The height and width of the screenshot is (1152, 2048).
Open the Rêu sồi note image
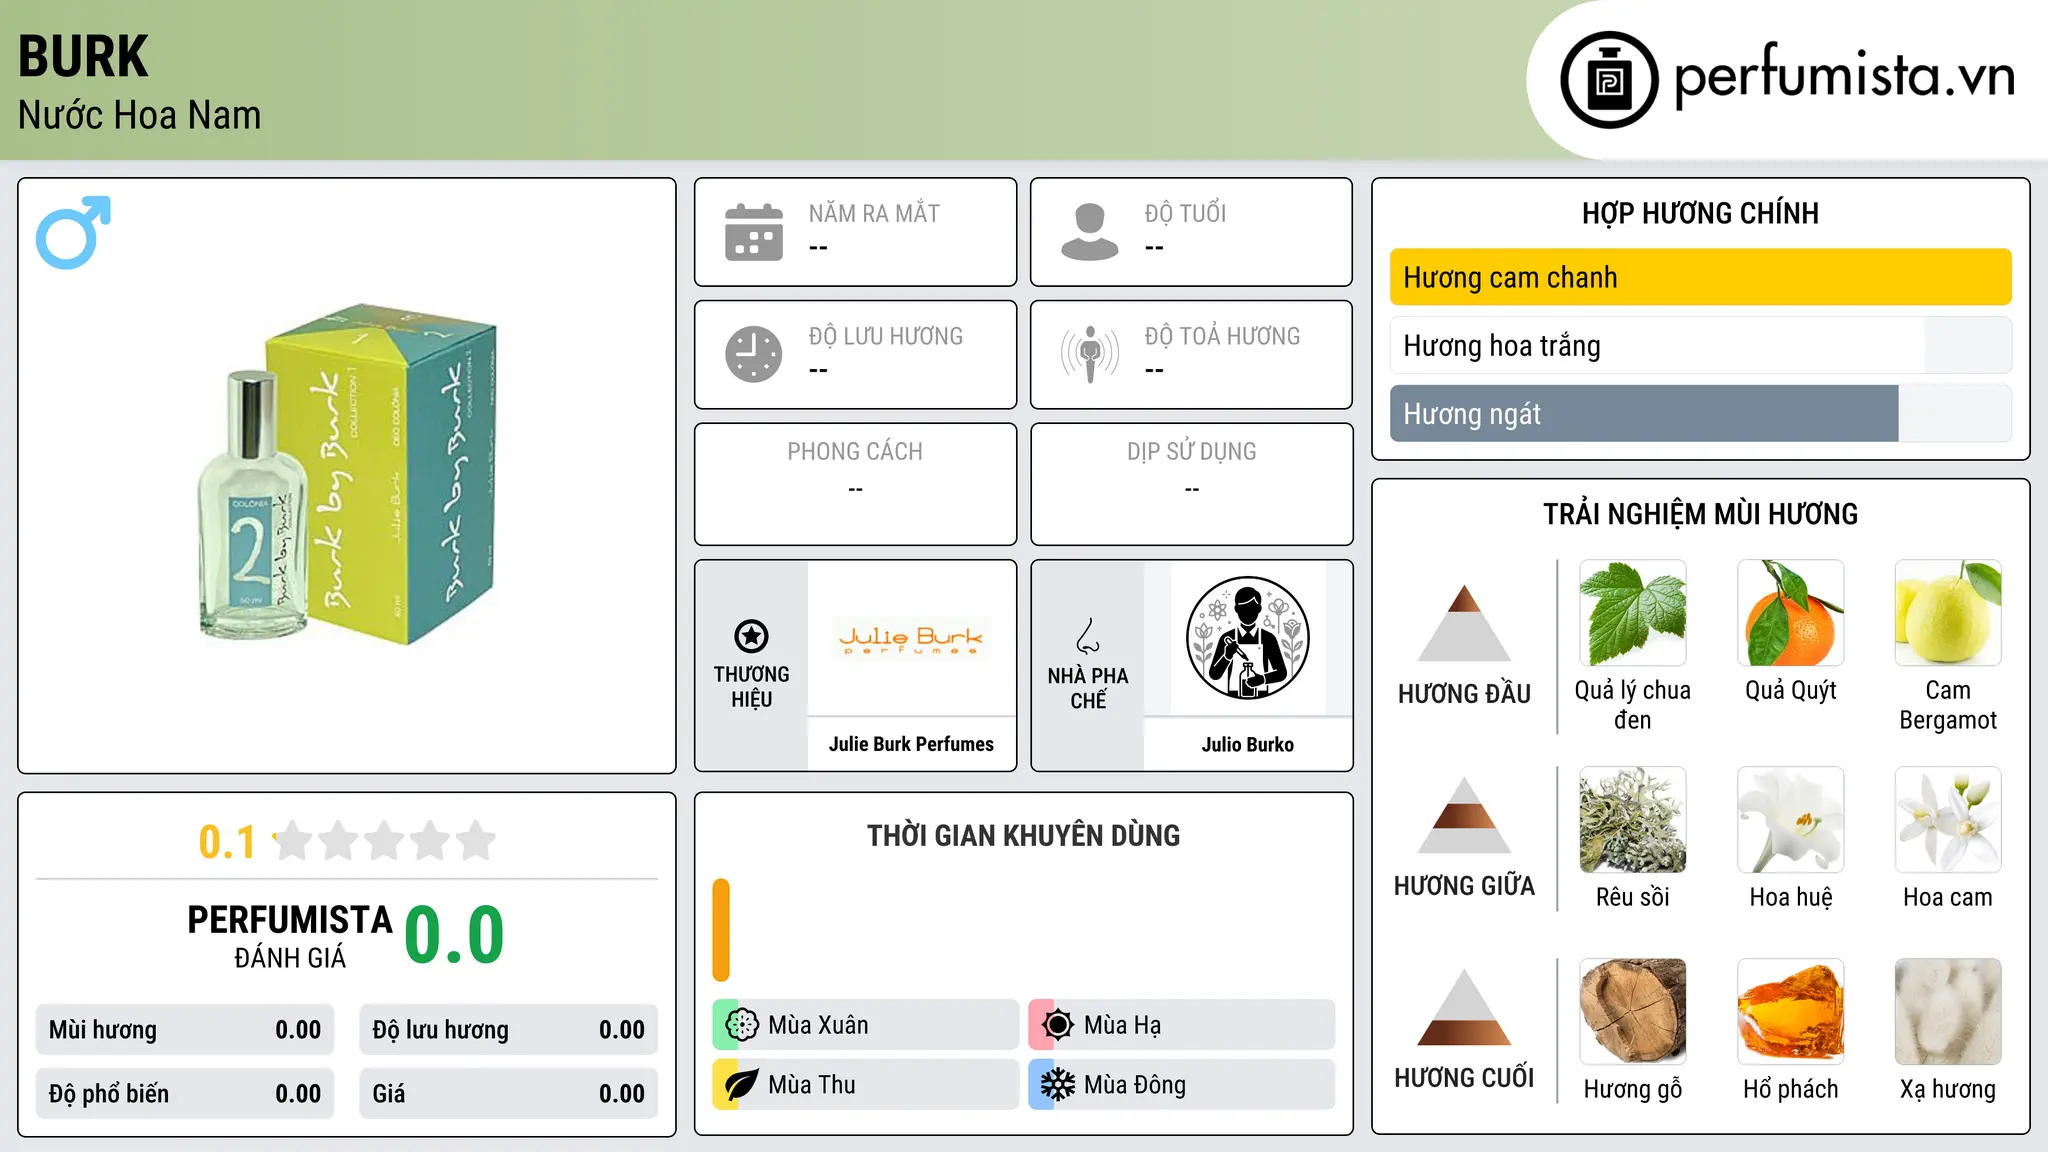pyautogui.click(x=1633, y=820)
